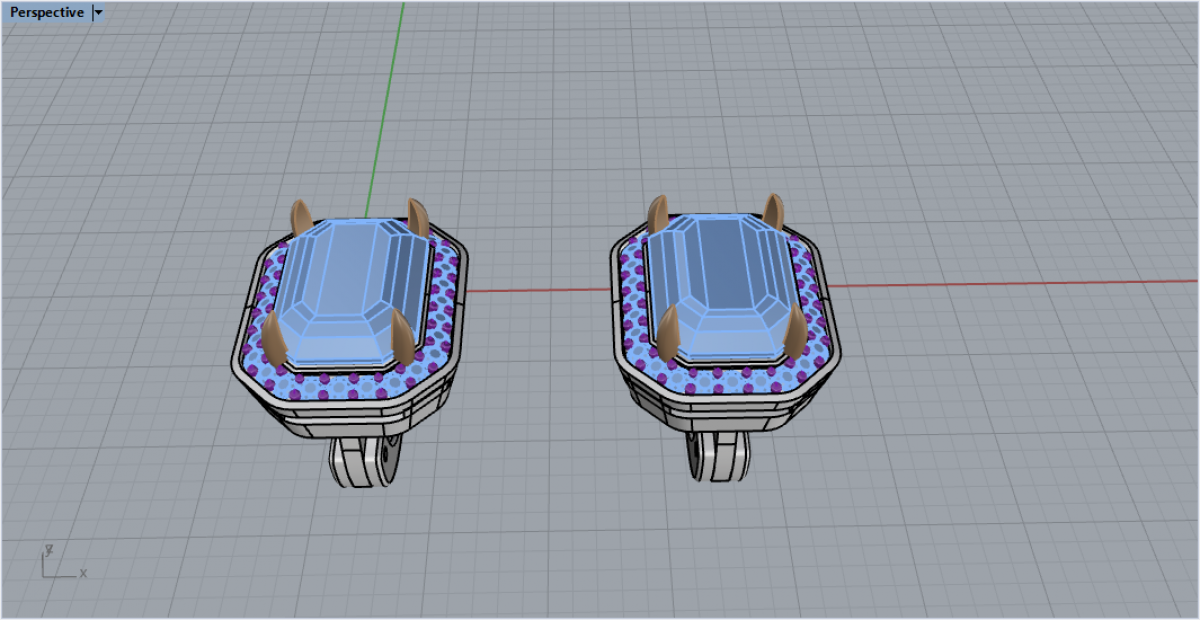
Task: Select the right ring's back-left prong
Action: (x=658, y=213)
